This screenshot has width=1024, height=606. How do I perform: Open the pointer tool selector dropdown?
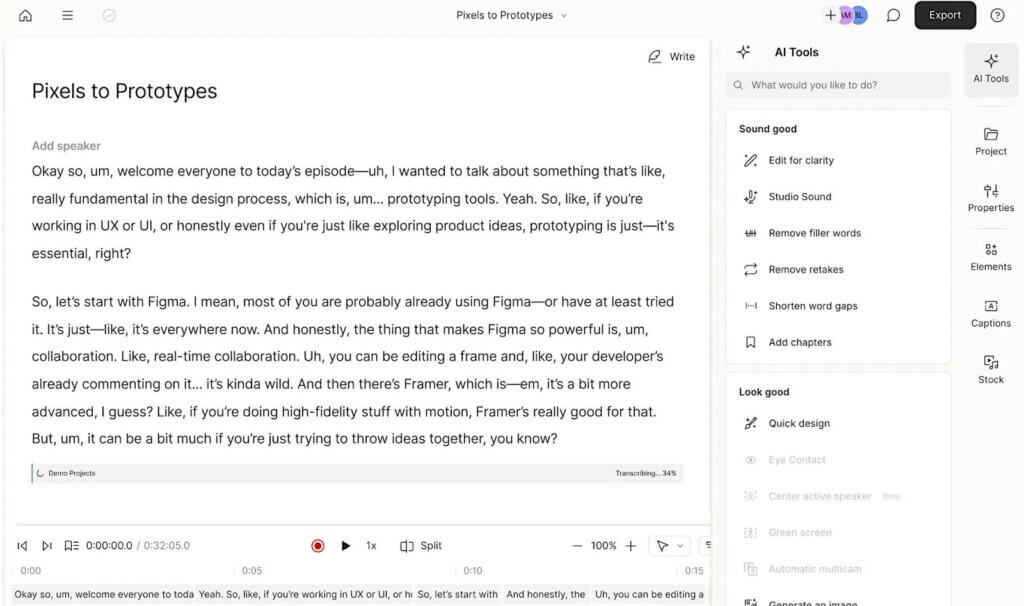point(669,546)
